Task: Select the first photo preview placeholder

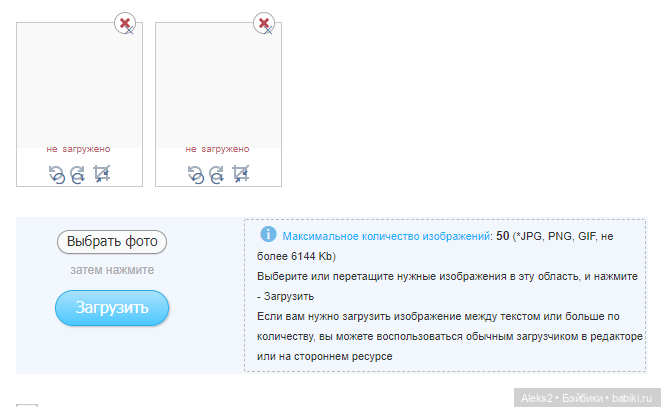Action: pyautogui.click(x=79, y=85)
